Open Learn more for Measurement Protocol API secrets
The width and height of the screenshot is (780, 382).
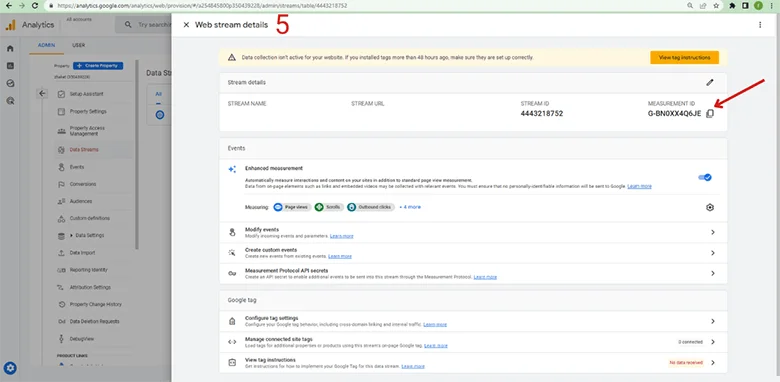pos(485,277)
